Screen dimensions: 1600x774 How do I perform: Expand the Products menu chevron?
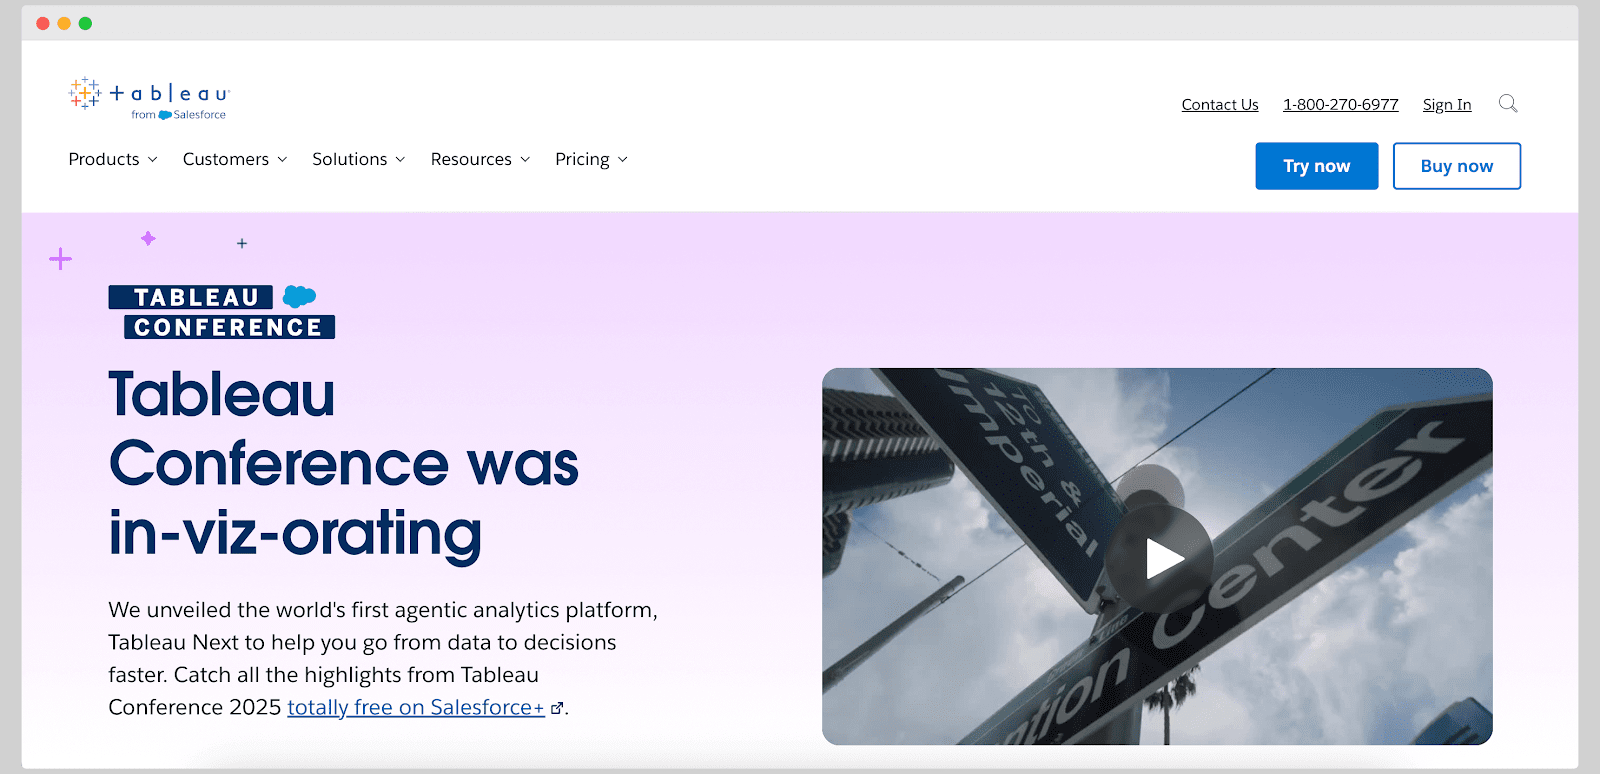pyautogui.click(x=153, y=160)
